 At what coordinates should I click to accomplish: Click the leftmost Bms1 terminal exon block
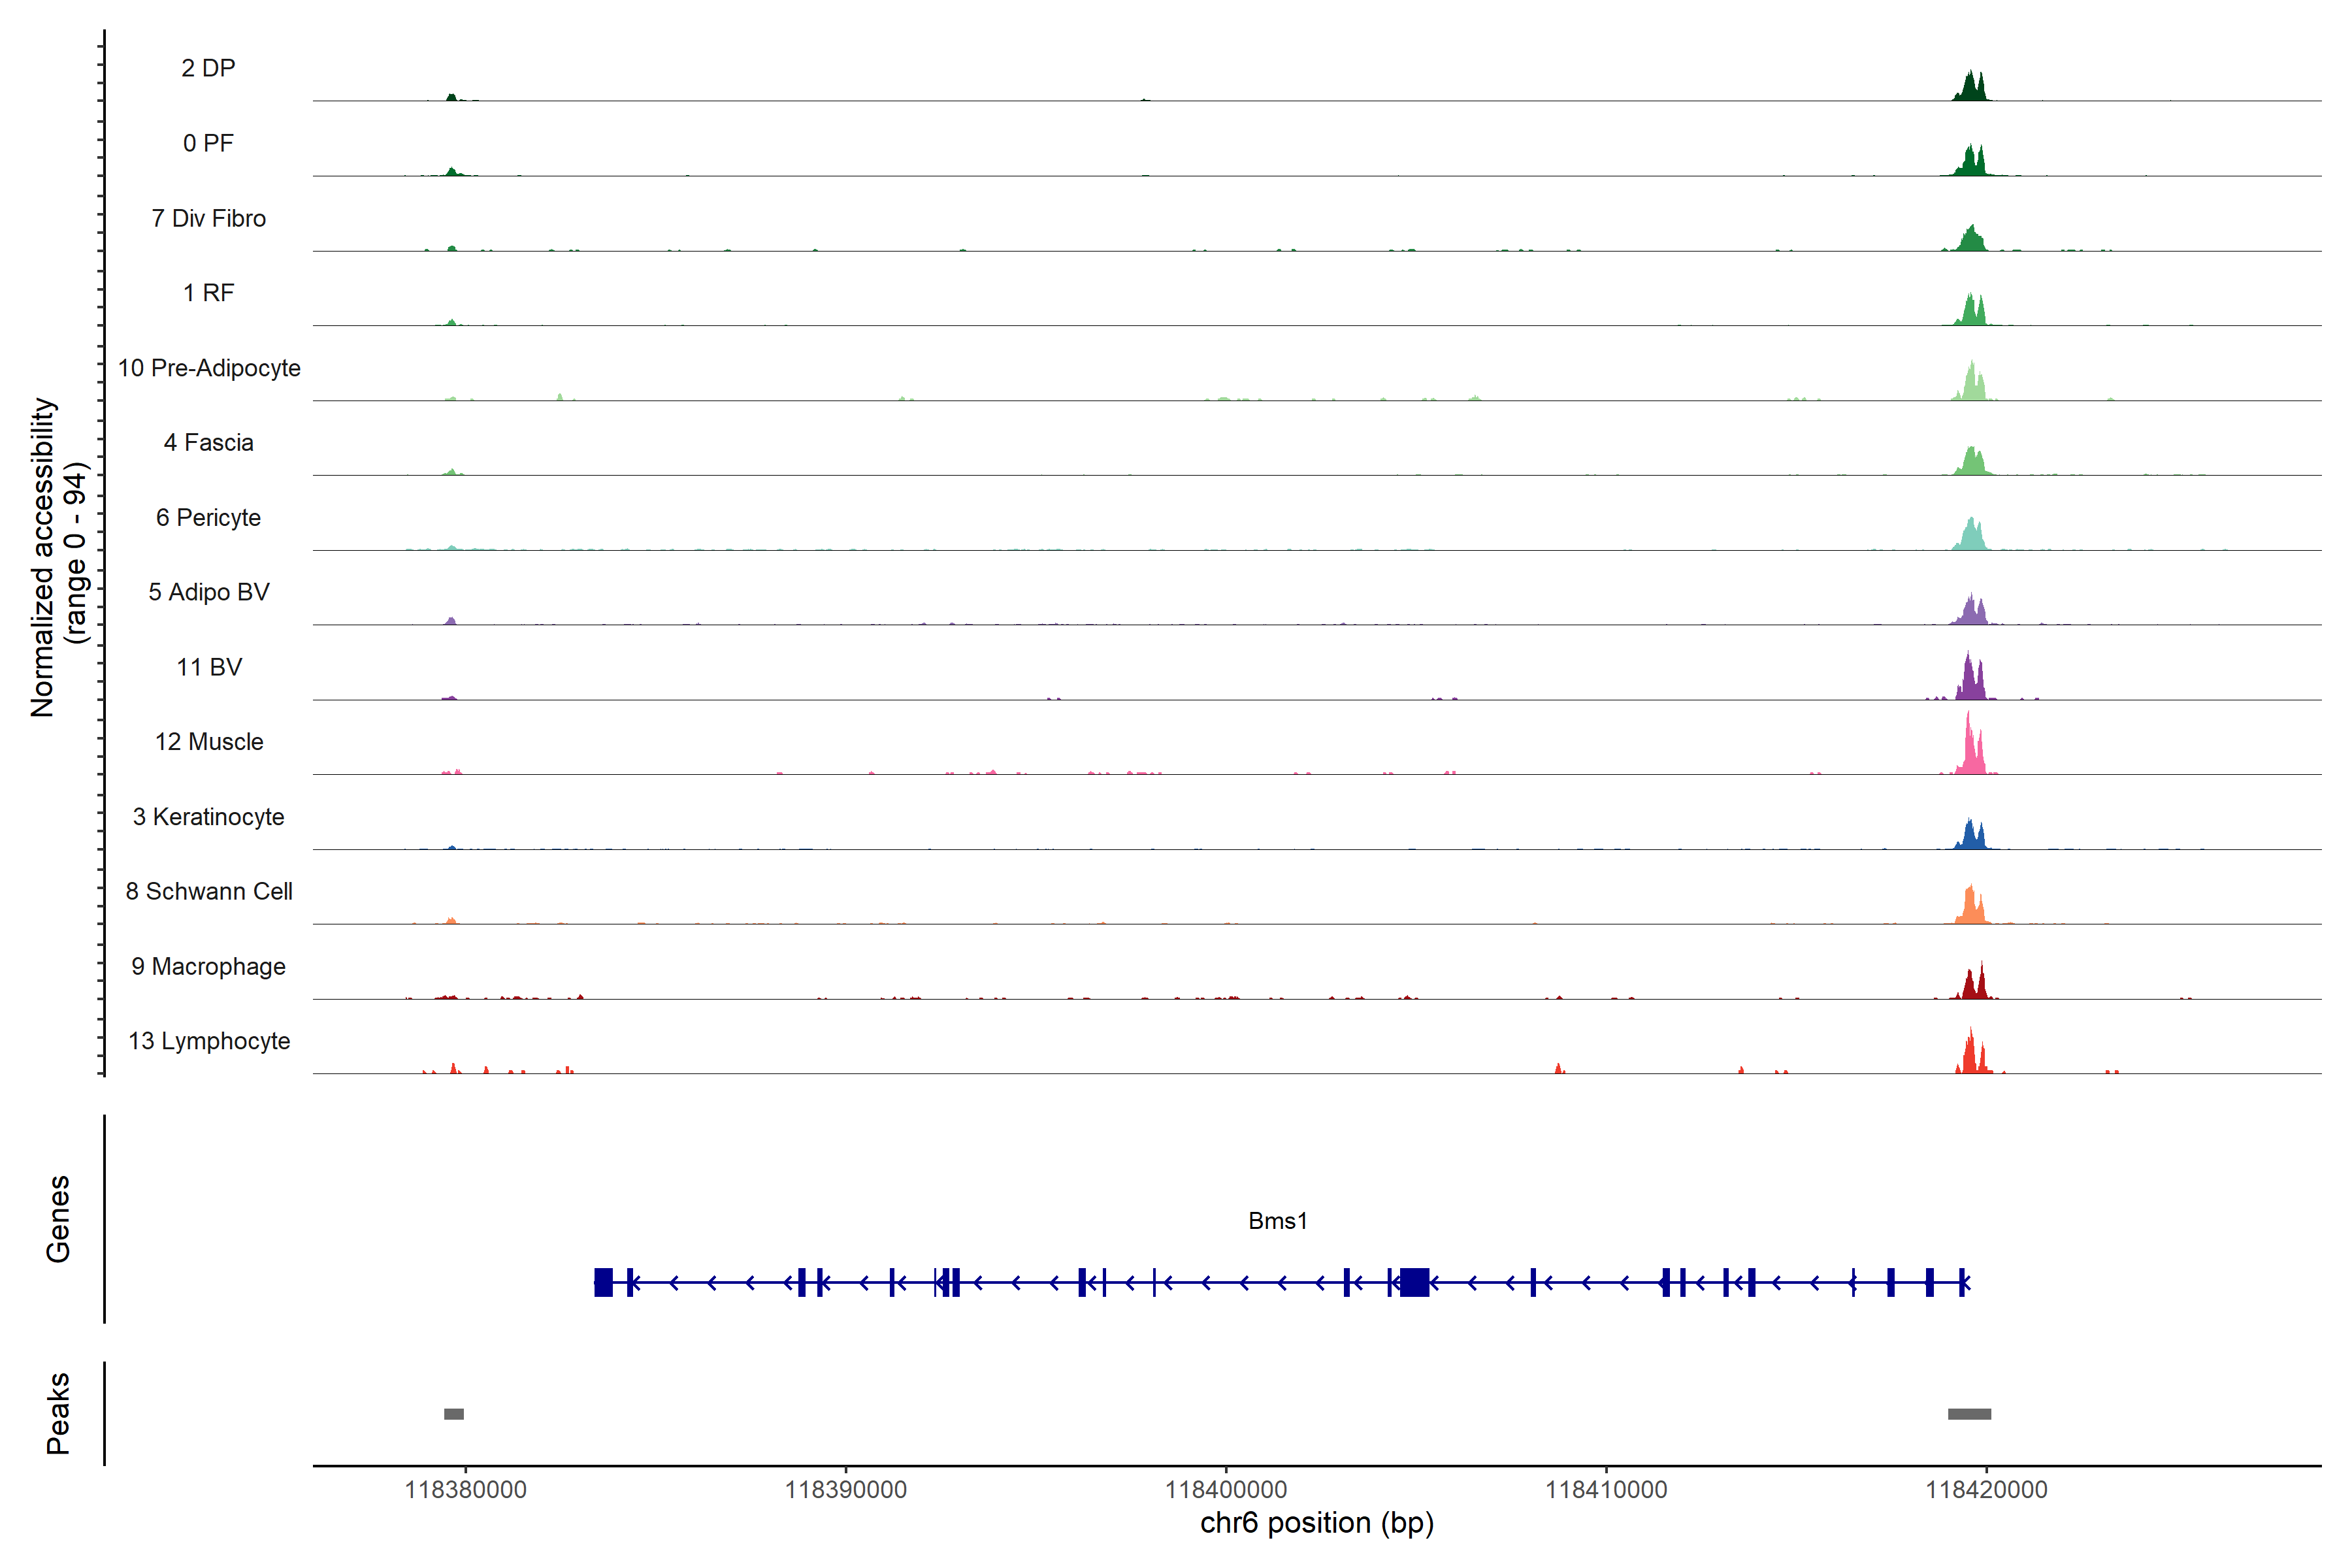coord(603,1282)
